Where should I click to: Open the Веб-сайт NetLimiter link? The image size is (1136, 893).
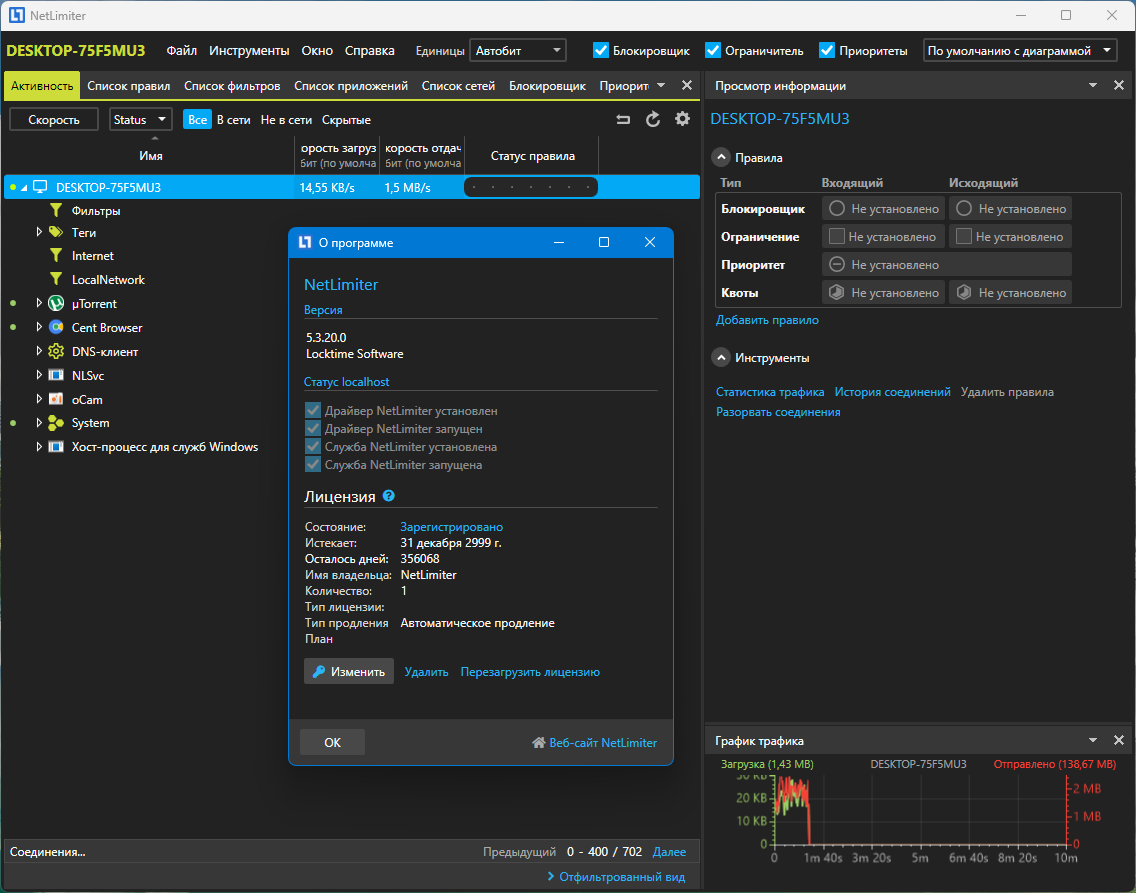point(595,742)
